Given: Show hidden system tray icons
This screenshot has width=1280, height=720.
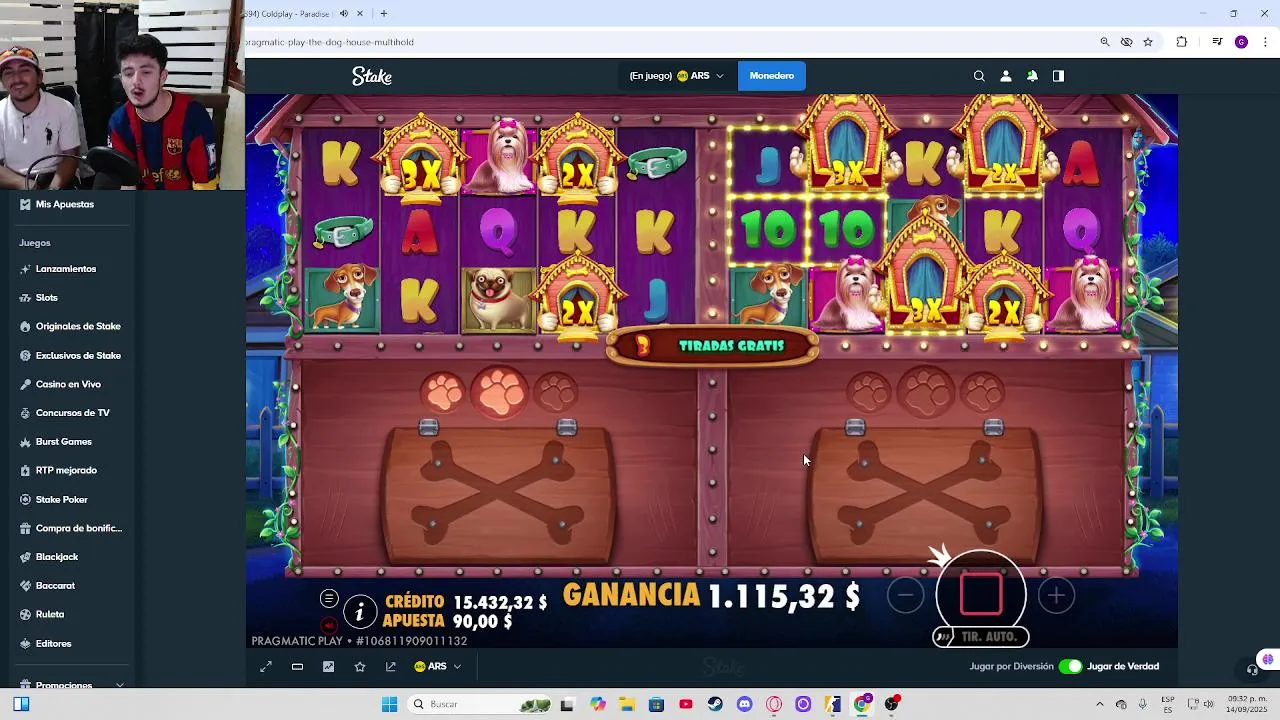Looking at the screenshot, I should tap(1100, 704).
